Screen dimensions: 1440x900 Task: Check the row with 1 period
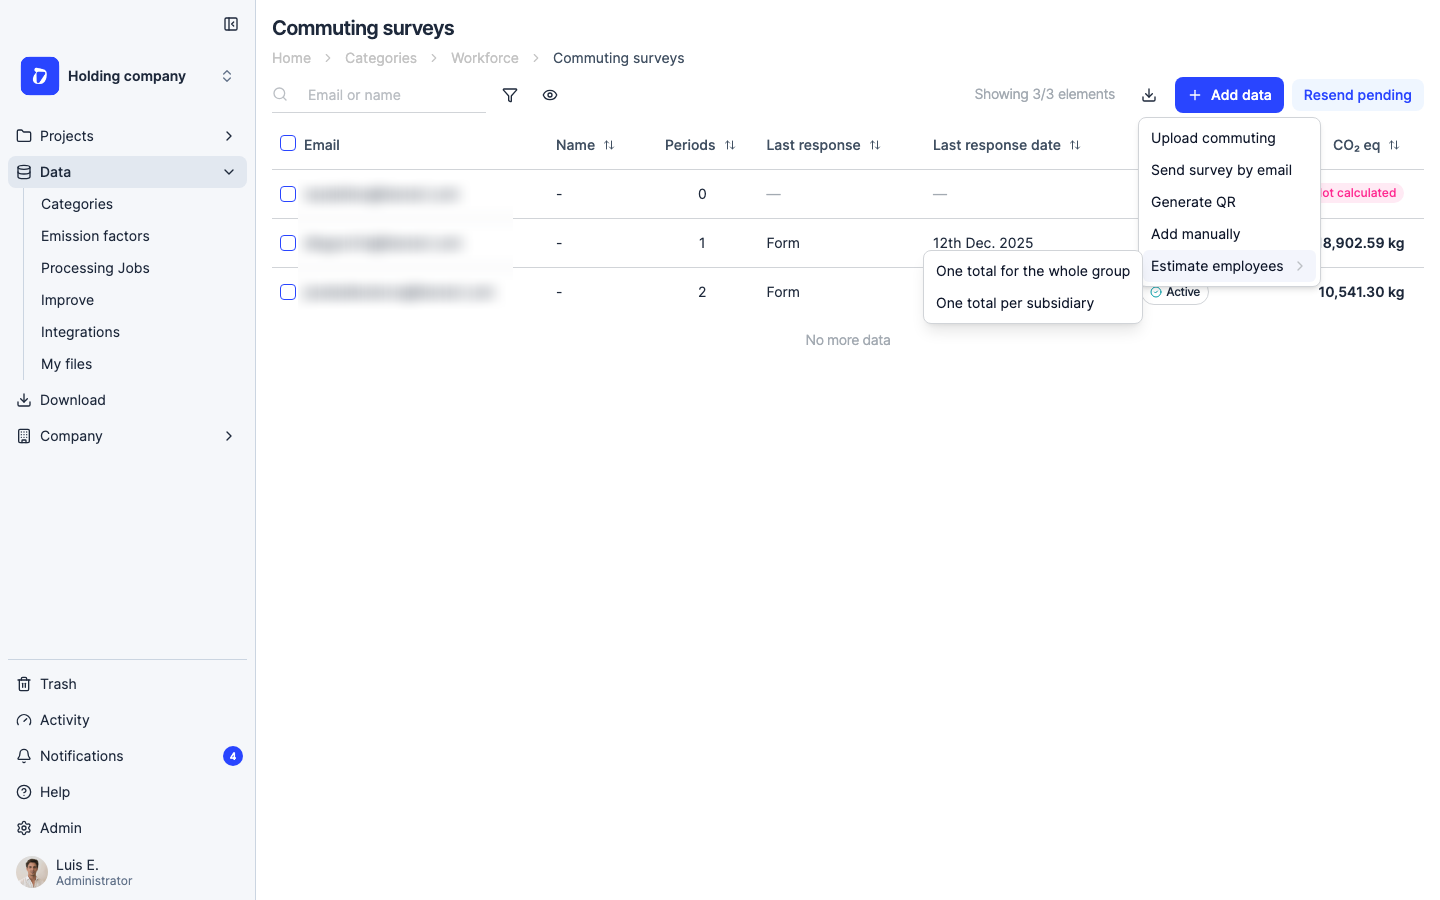(x=288, y=243)
